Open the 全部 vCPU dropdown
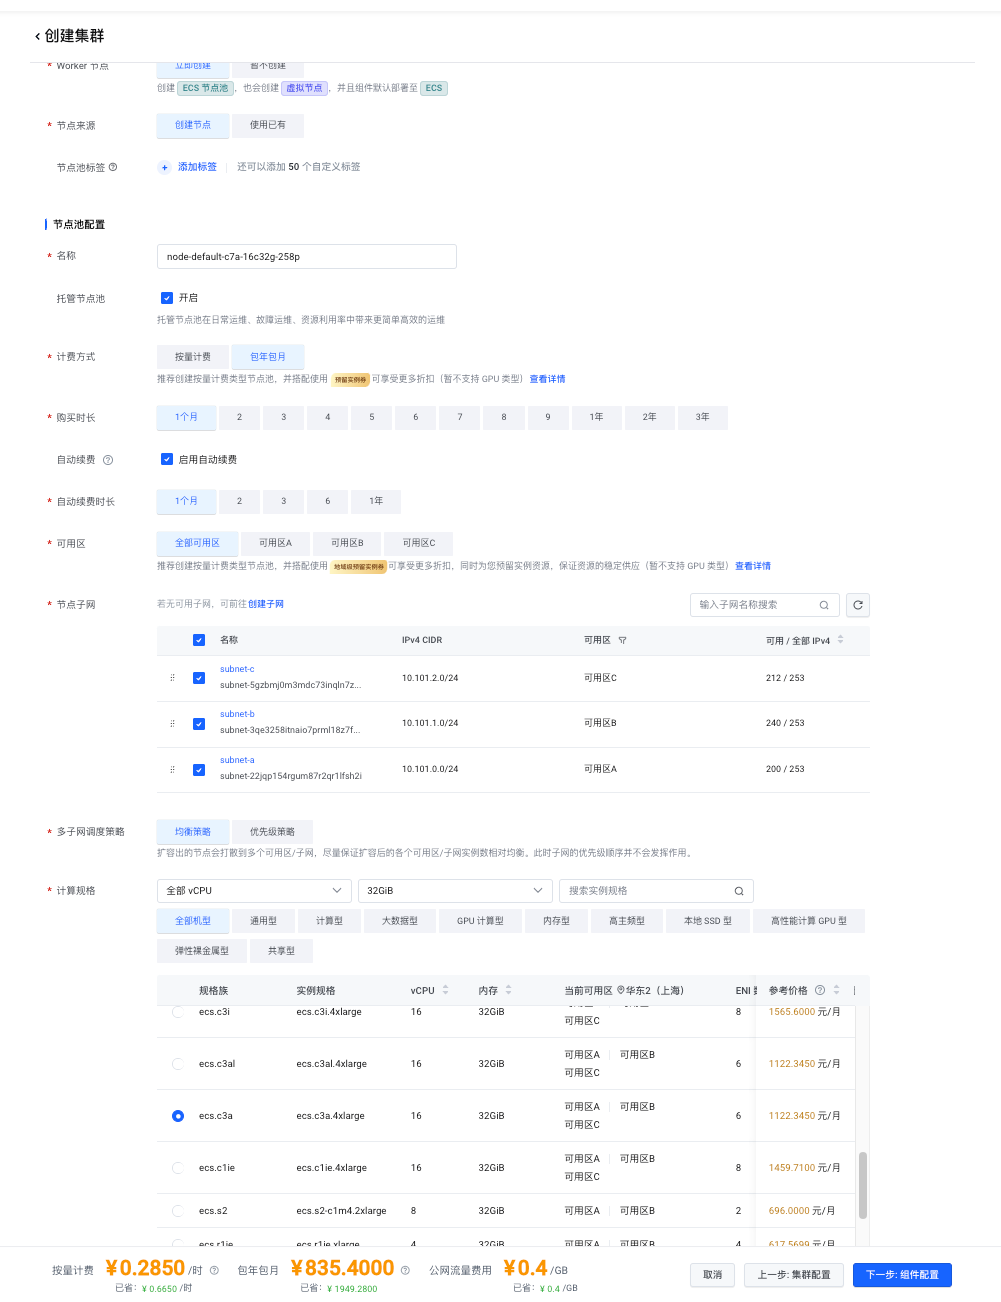Viewport: 1001px width, 1302px height. tap(253, 891)
